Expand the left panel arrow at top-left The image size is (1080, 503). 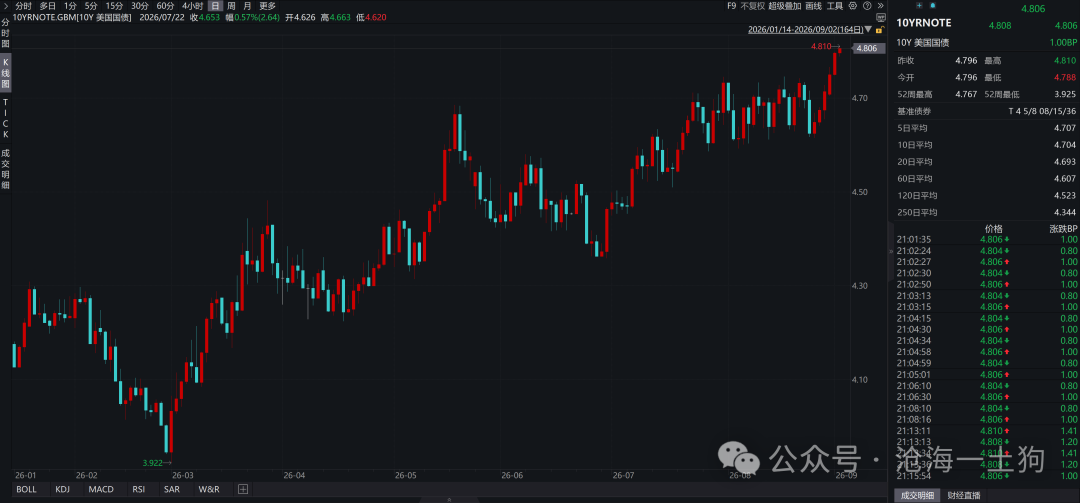tap(6, 6)
